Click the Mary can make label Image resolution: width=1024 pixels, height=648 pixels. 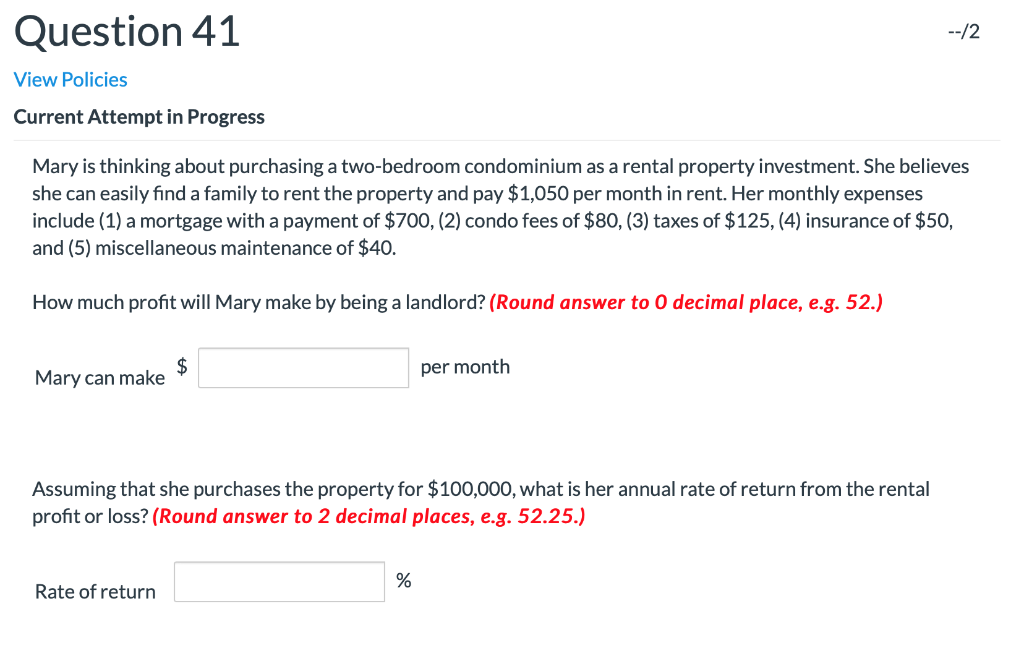click(99, 378)
